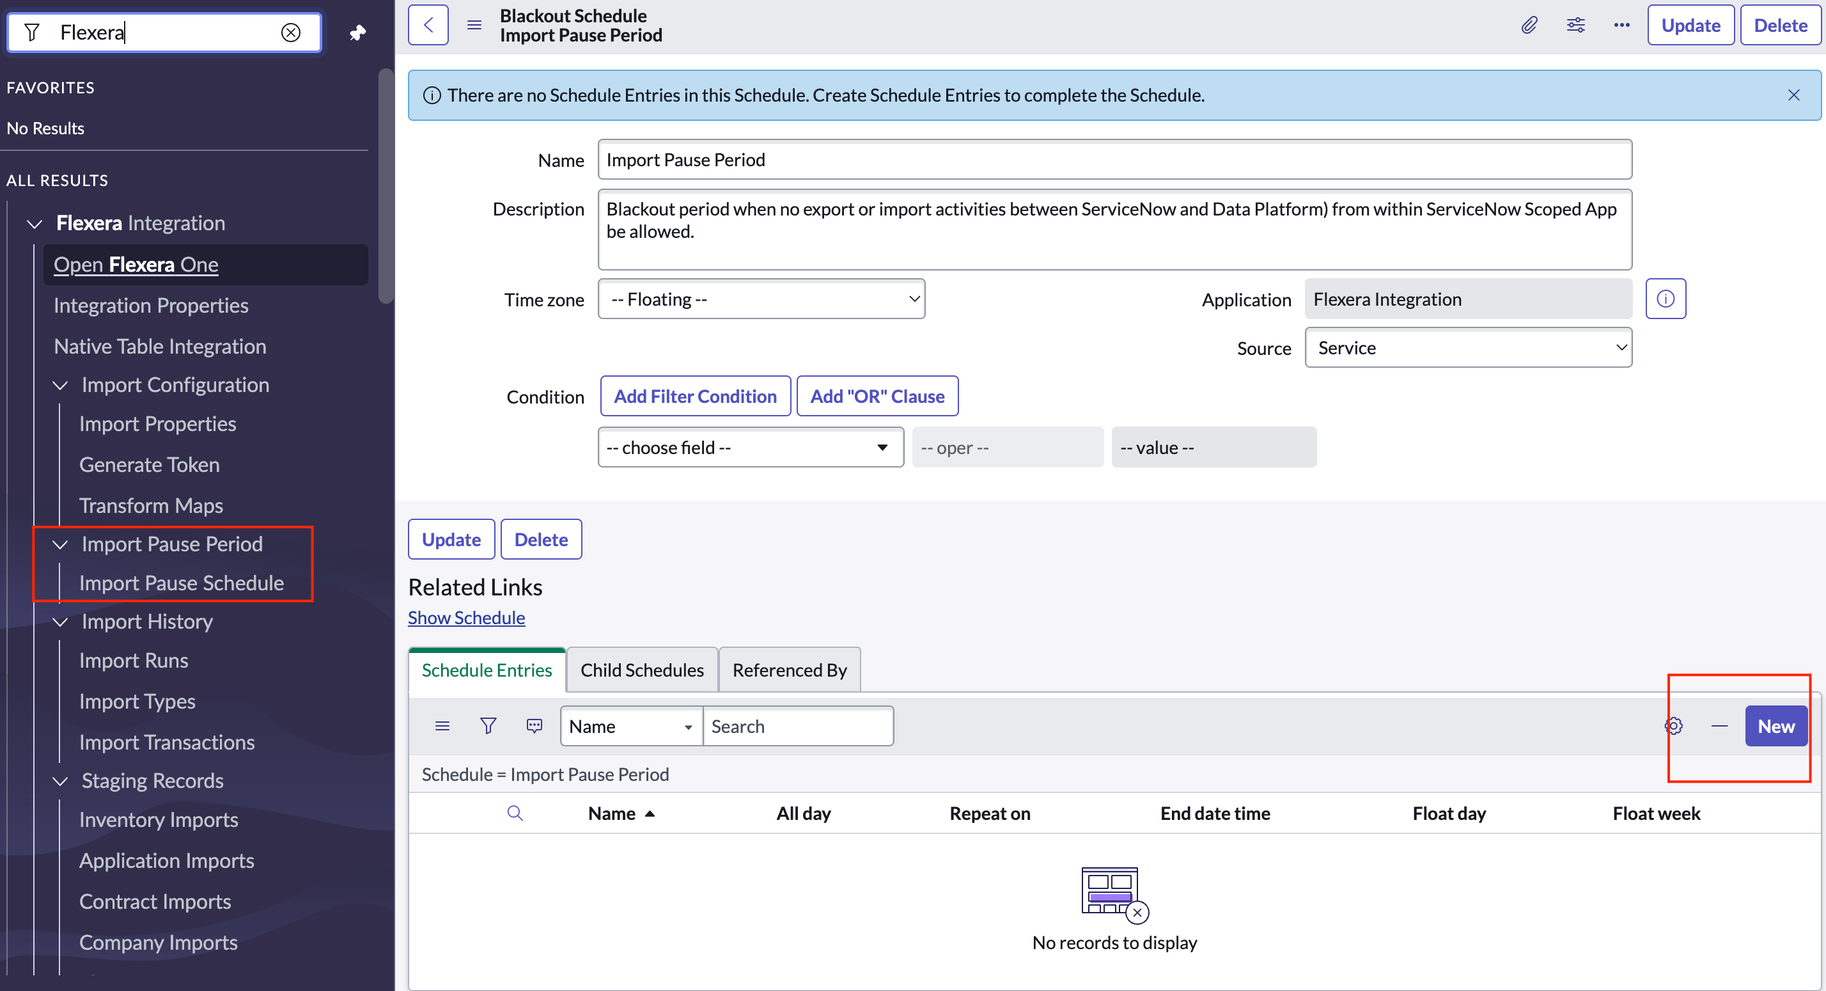Viewport: 1826px width, 991px height.
Task: Open the Schedule Entries list menu icon
Action: coord(442,726)
